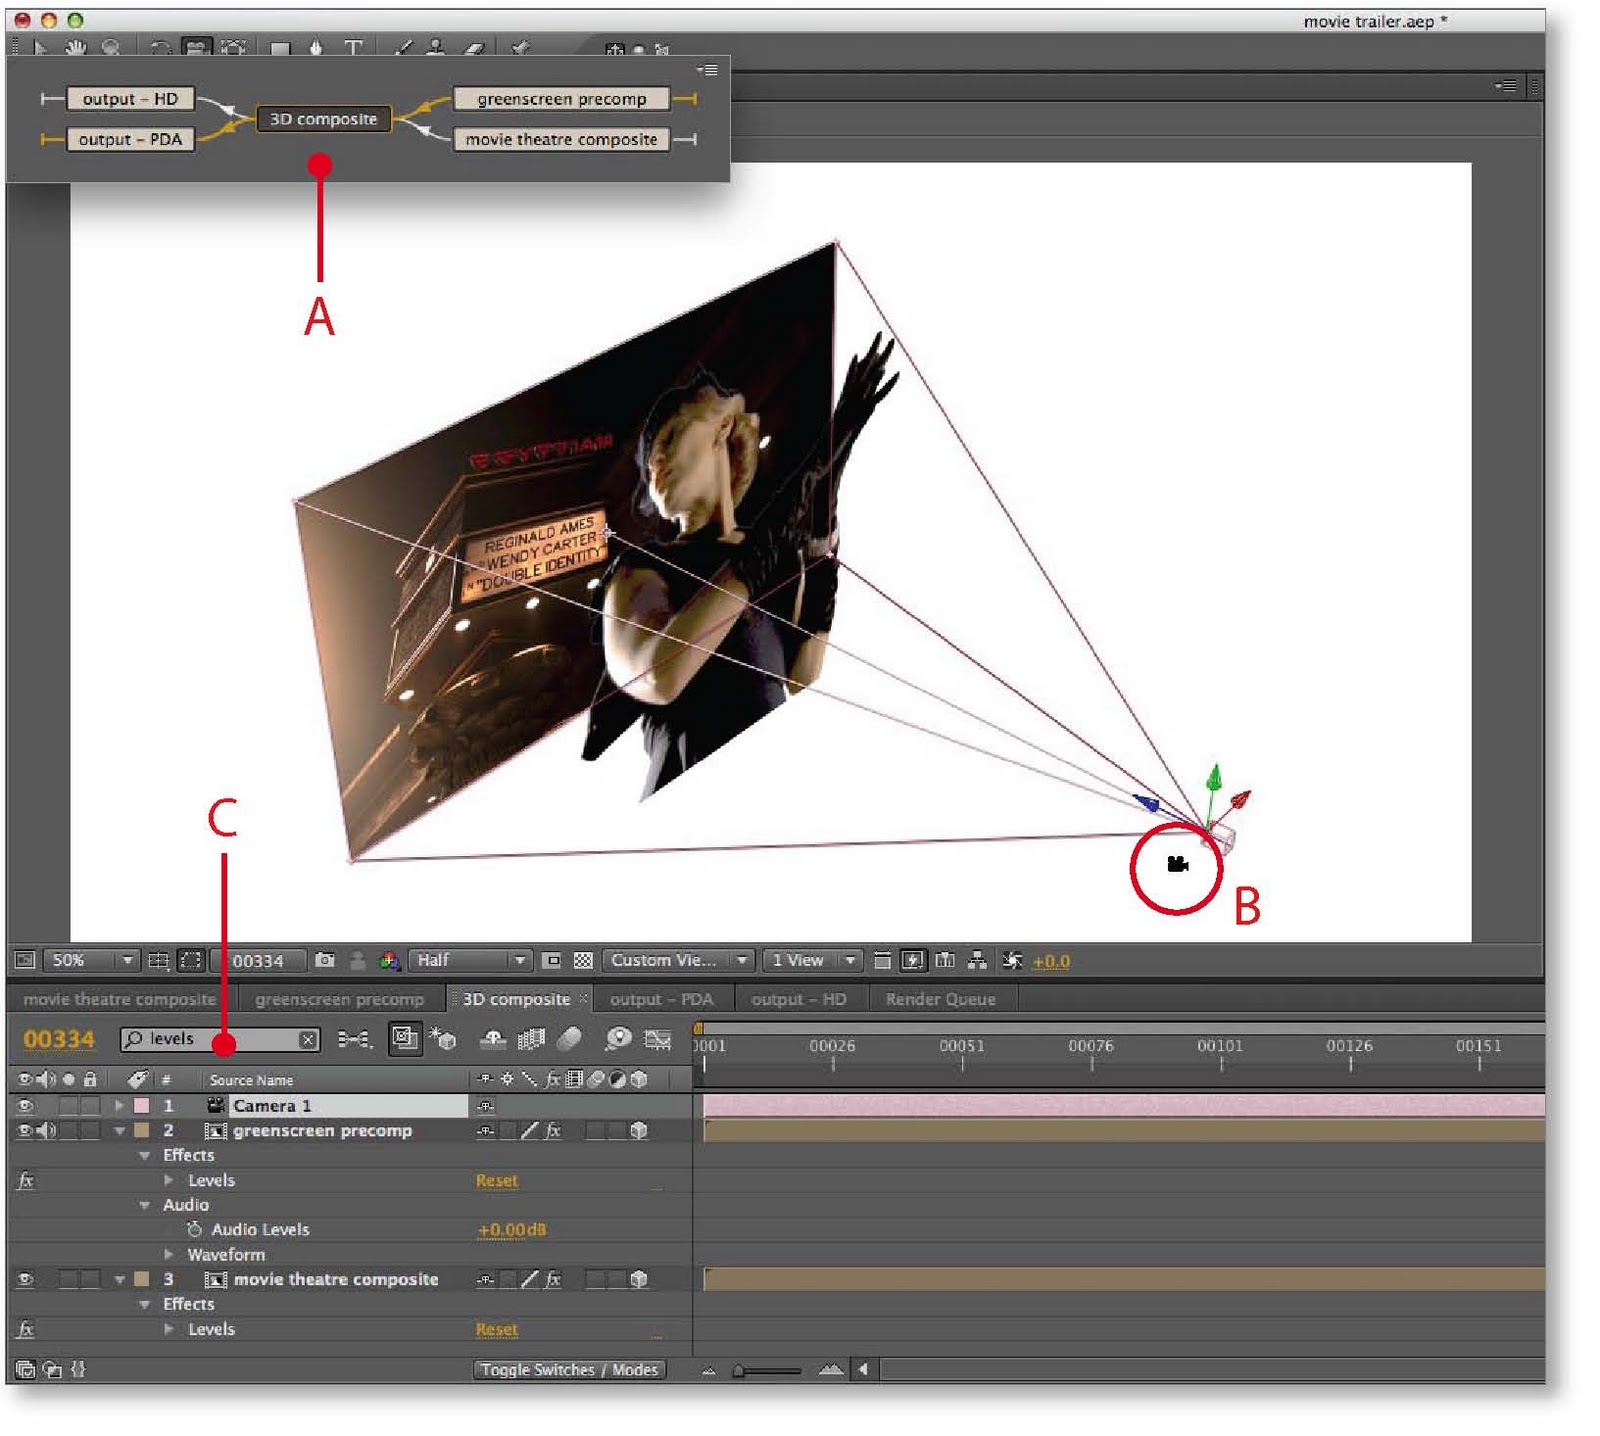
Task: Reset the Levels effect on greenscreen precomp
Action: [x=498, y=1181]
